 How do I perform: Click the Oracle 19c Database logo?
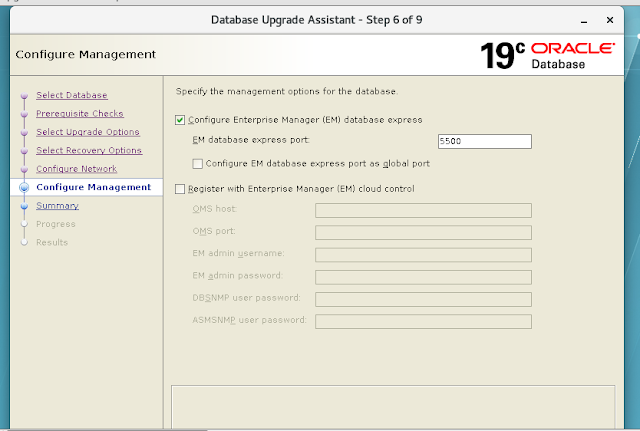pos(547,55)
